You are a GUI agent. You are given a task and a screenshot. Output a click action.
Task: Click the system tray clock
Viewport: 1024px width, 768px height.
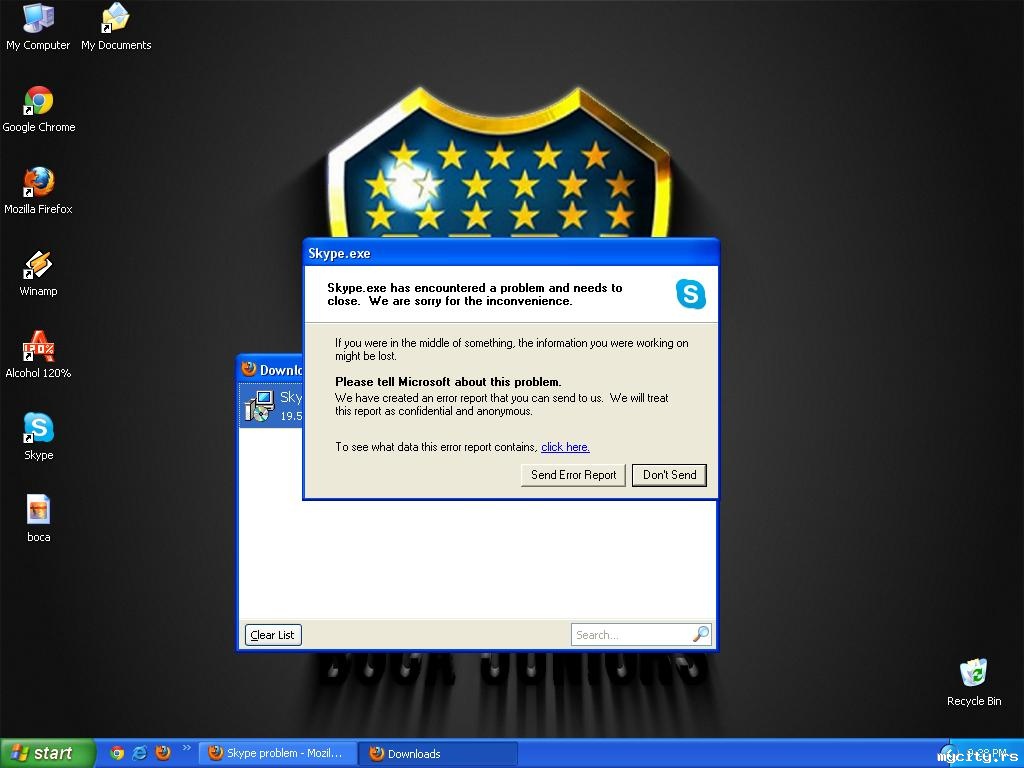987,753
